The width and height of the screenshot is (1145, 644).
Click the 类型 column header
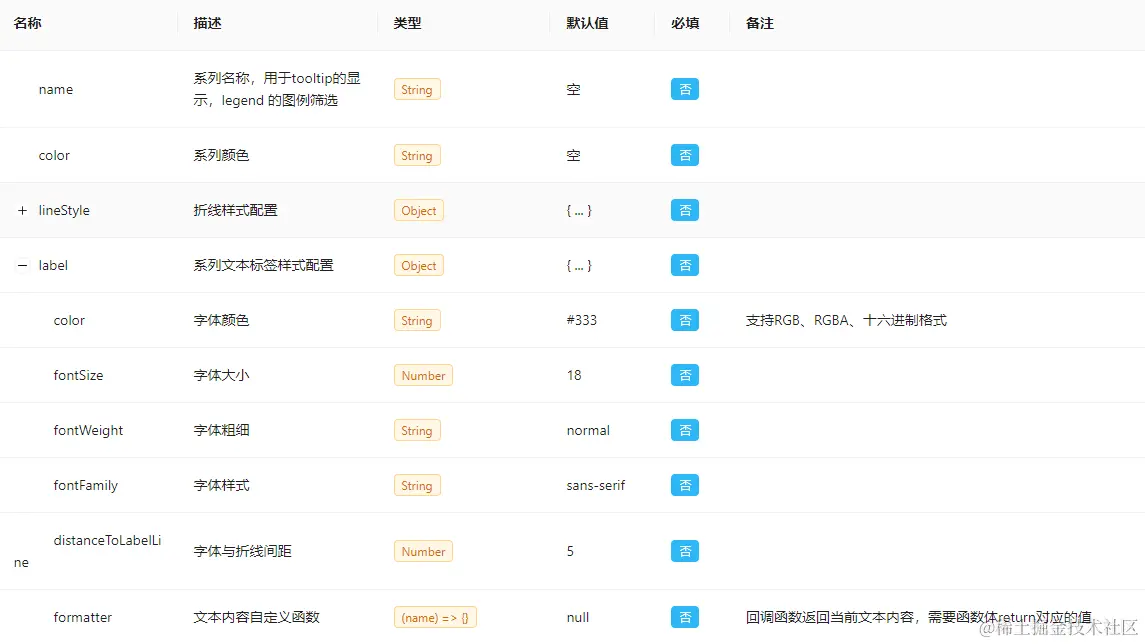[407, 23]
